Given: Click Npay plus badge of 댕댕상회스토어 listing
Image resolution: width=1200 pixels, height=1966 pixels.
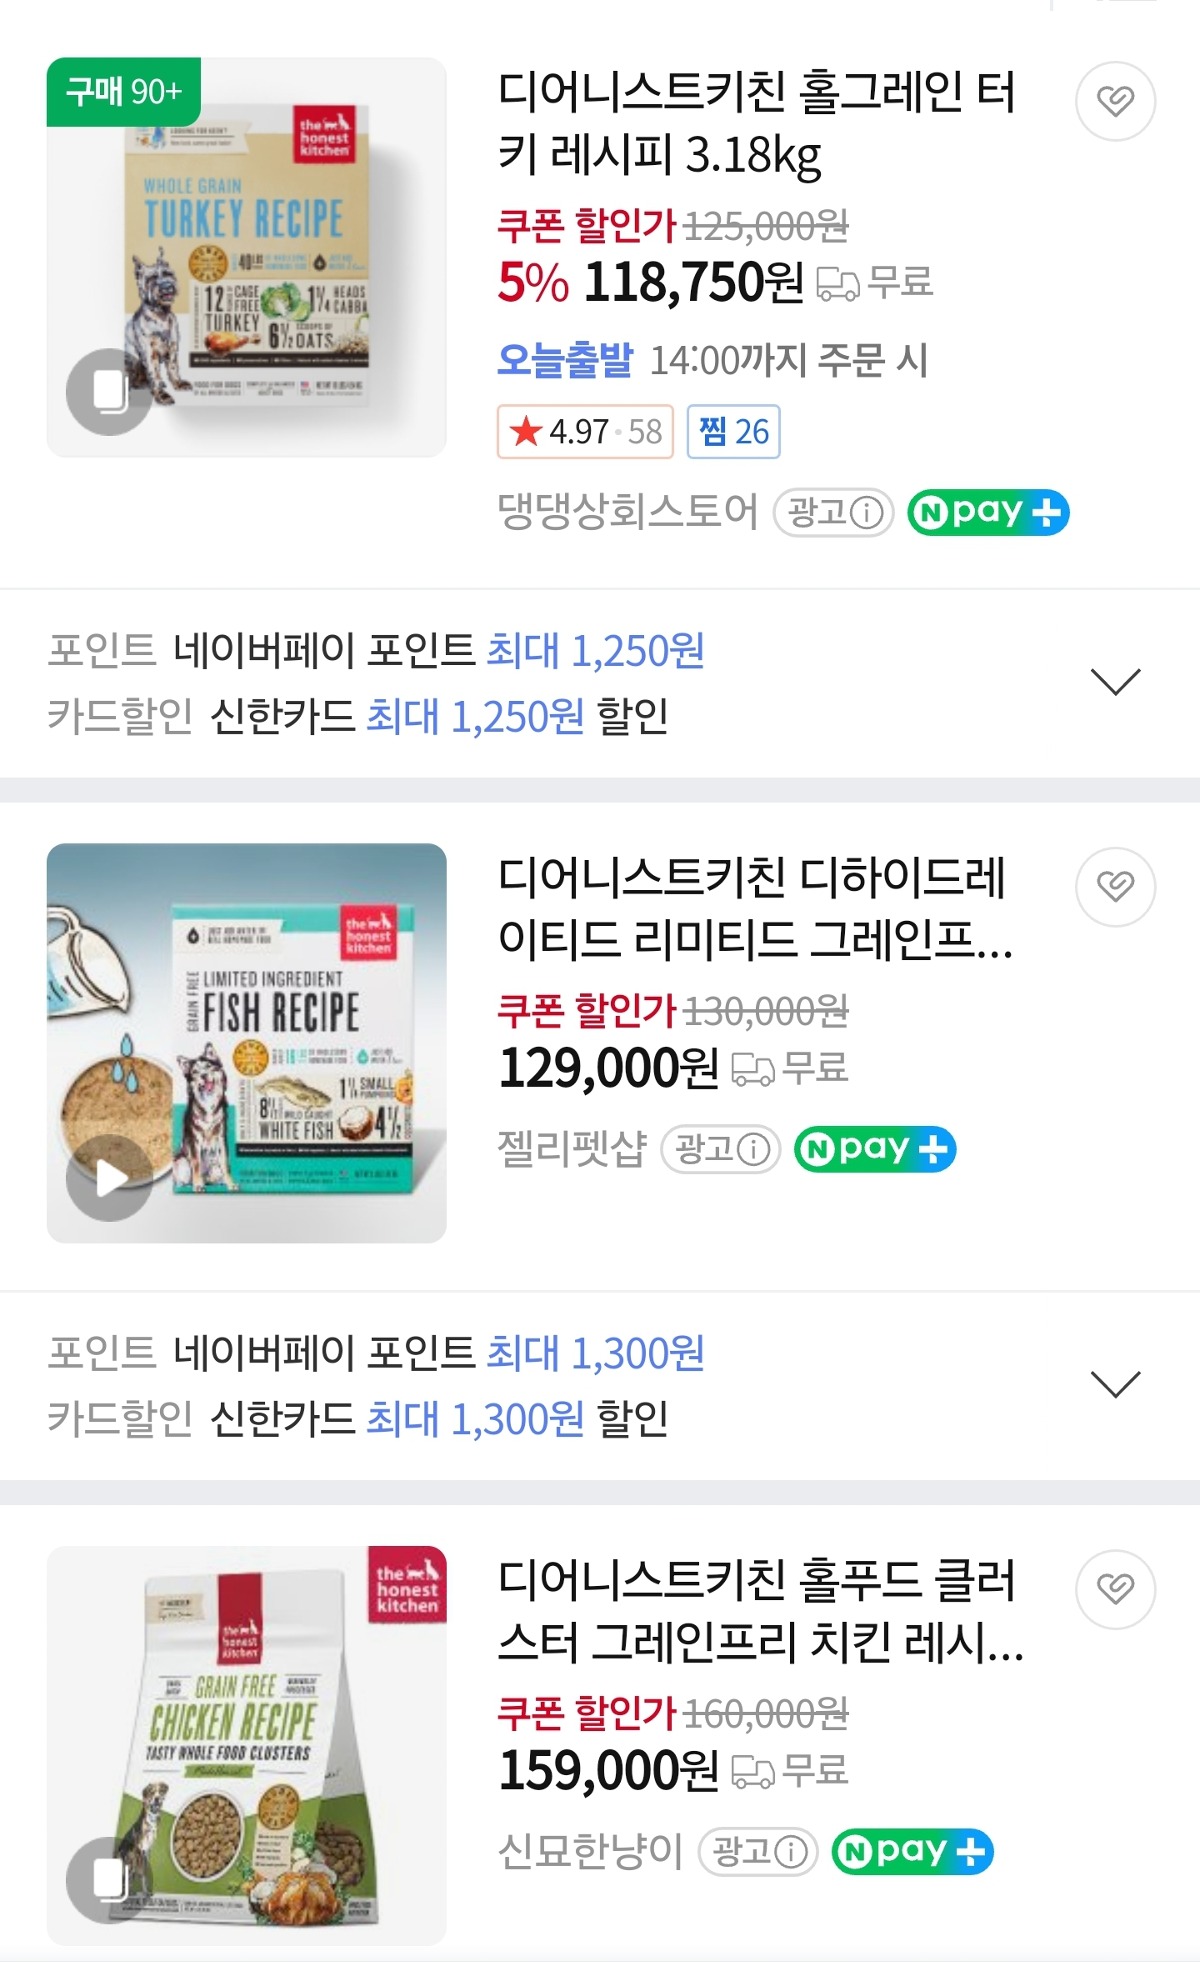Looking at the screenshot, I should tap(988, 513).
